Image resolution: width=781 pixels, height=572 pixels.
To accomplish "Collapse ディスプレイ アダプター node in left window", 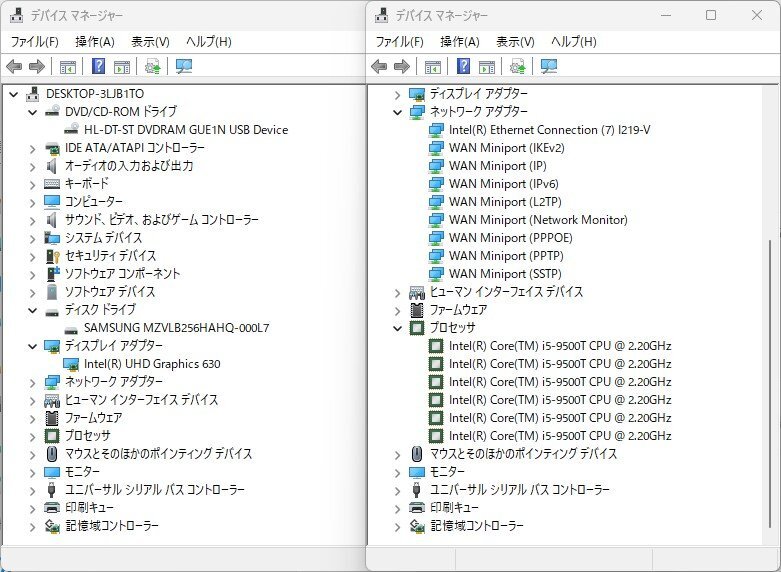I will point(32,346).
